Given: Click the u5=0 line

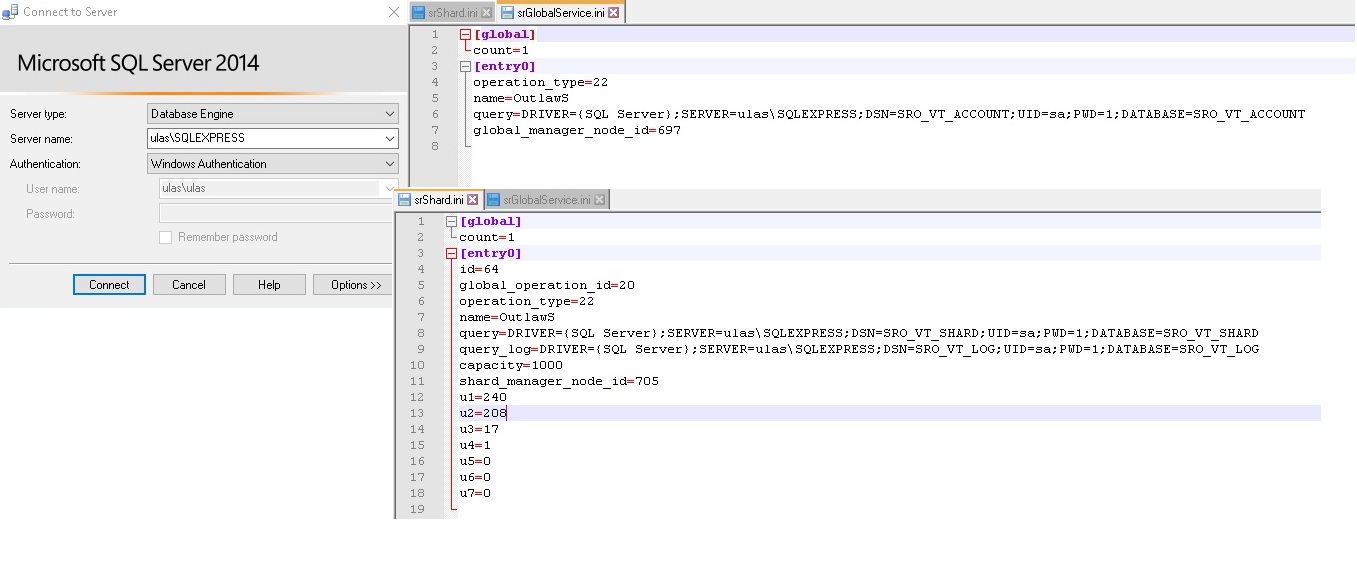Looking at the screenshot, I should tap(475, 461).
